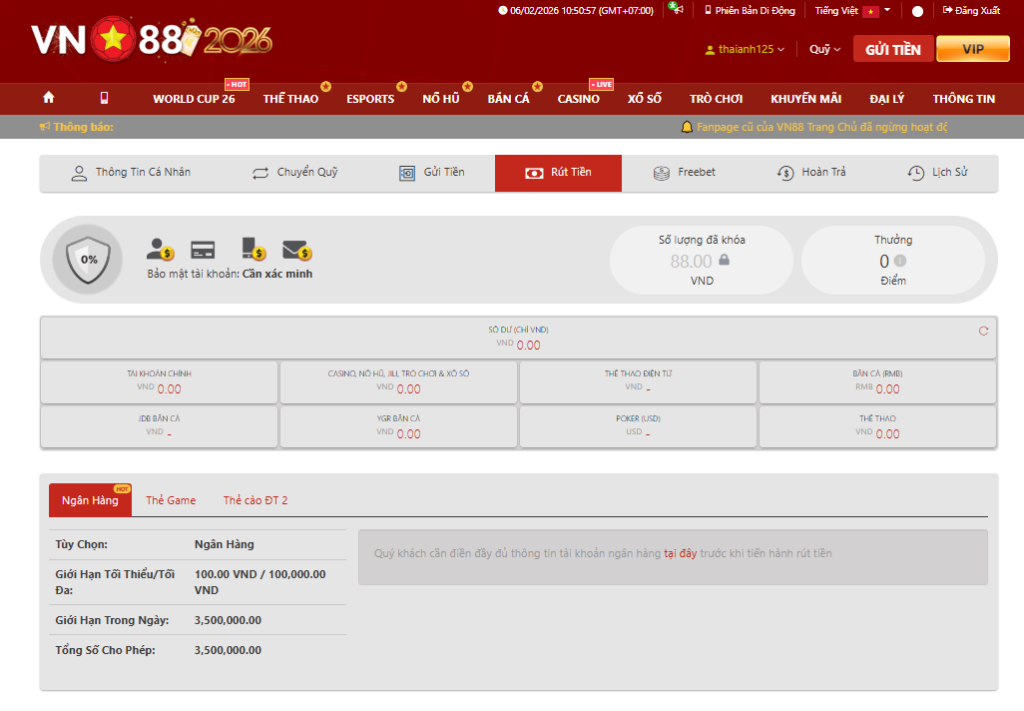The image size is (1024, 711).
Task: Open ĐẠI LÝ menu
Action: pyautogui.click(x=887, y=99)
